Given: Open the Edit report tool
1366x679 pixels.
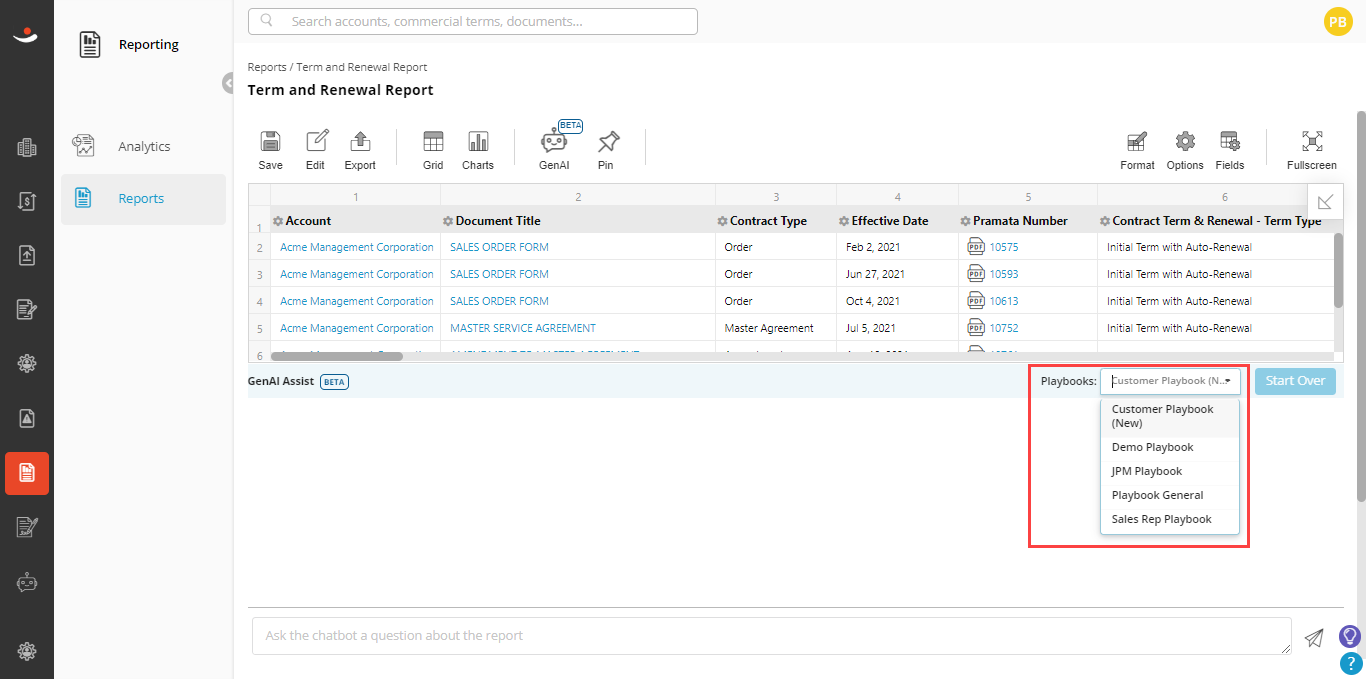Looking at the screenshot, I should pos(316,141).
